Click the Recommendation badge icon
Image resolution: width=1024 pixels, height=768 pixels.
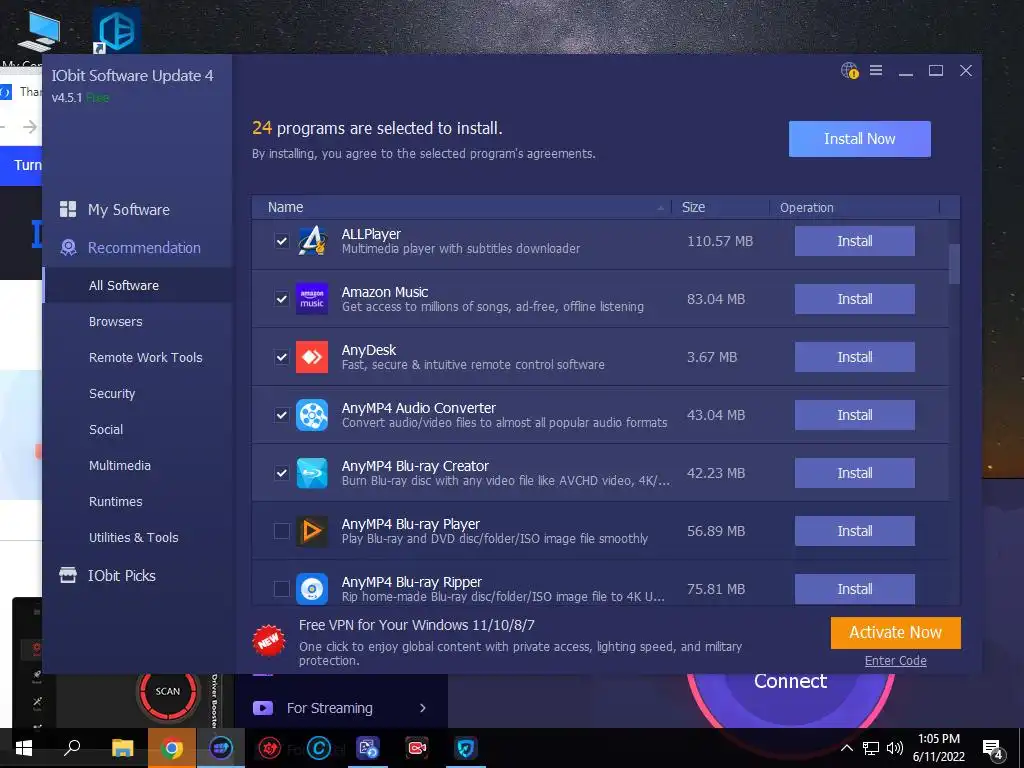point(68,247)
